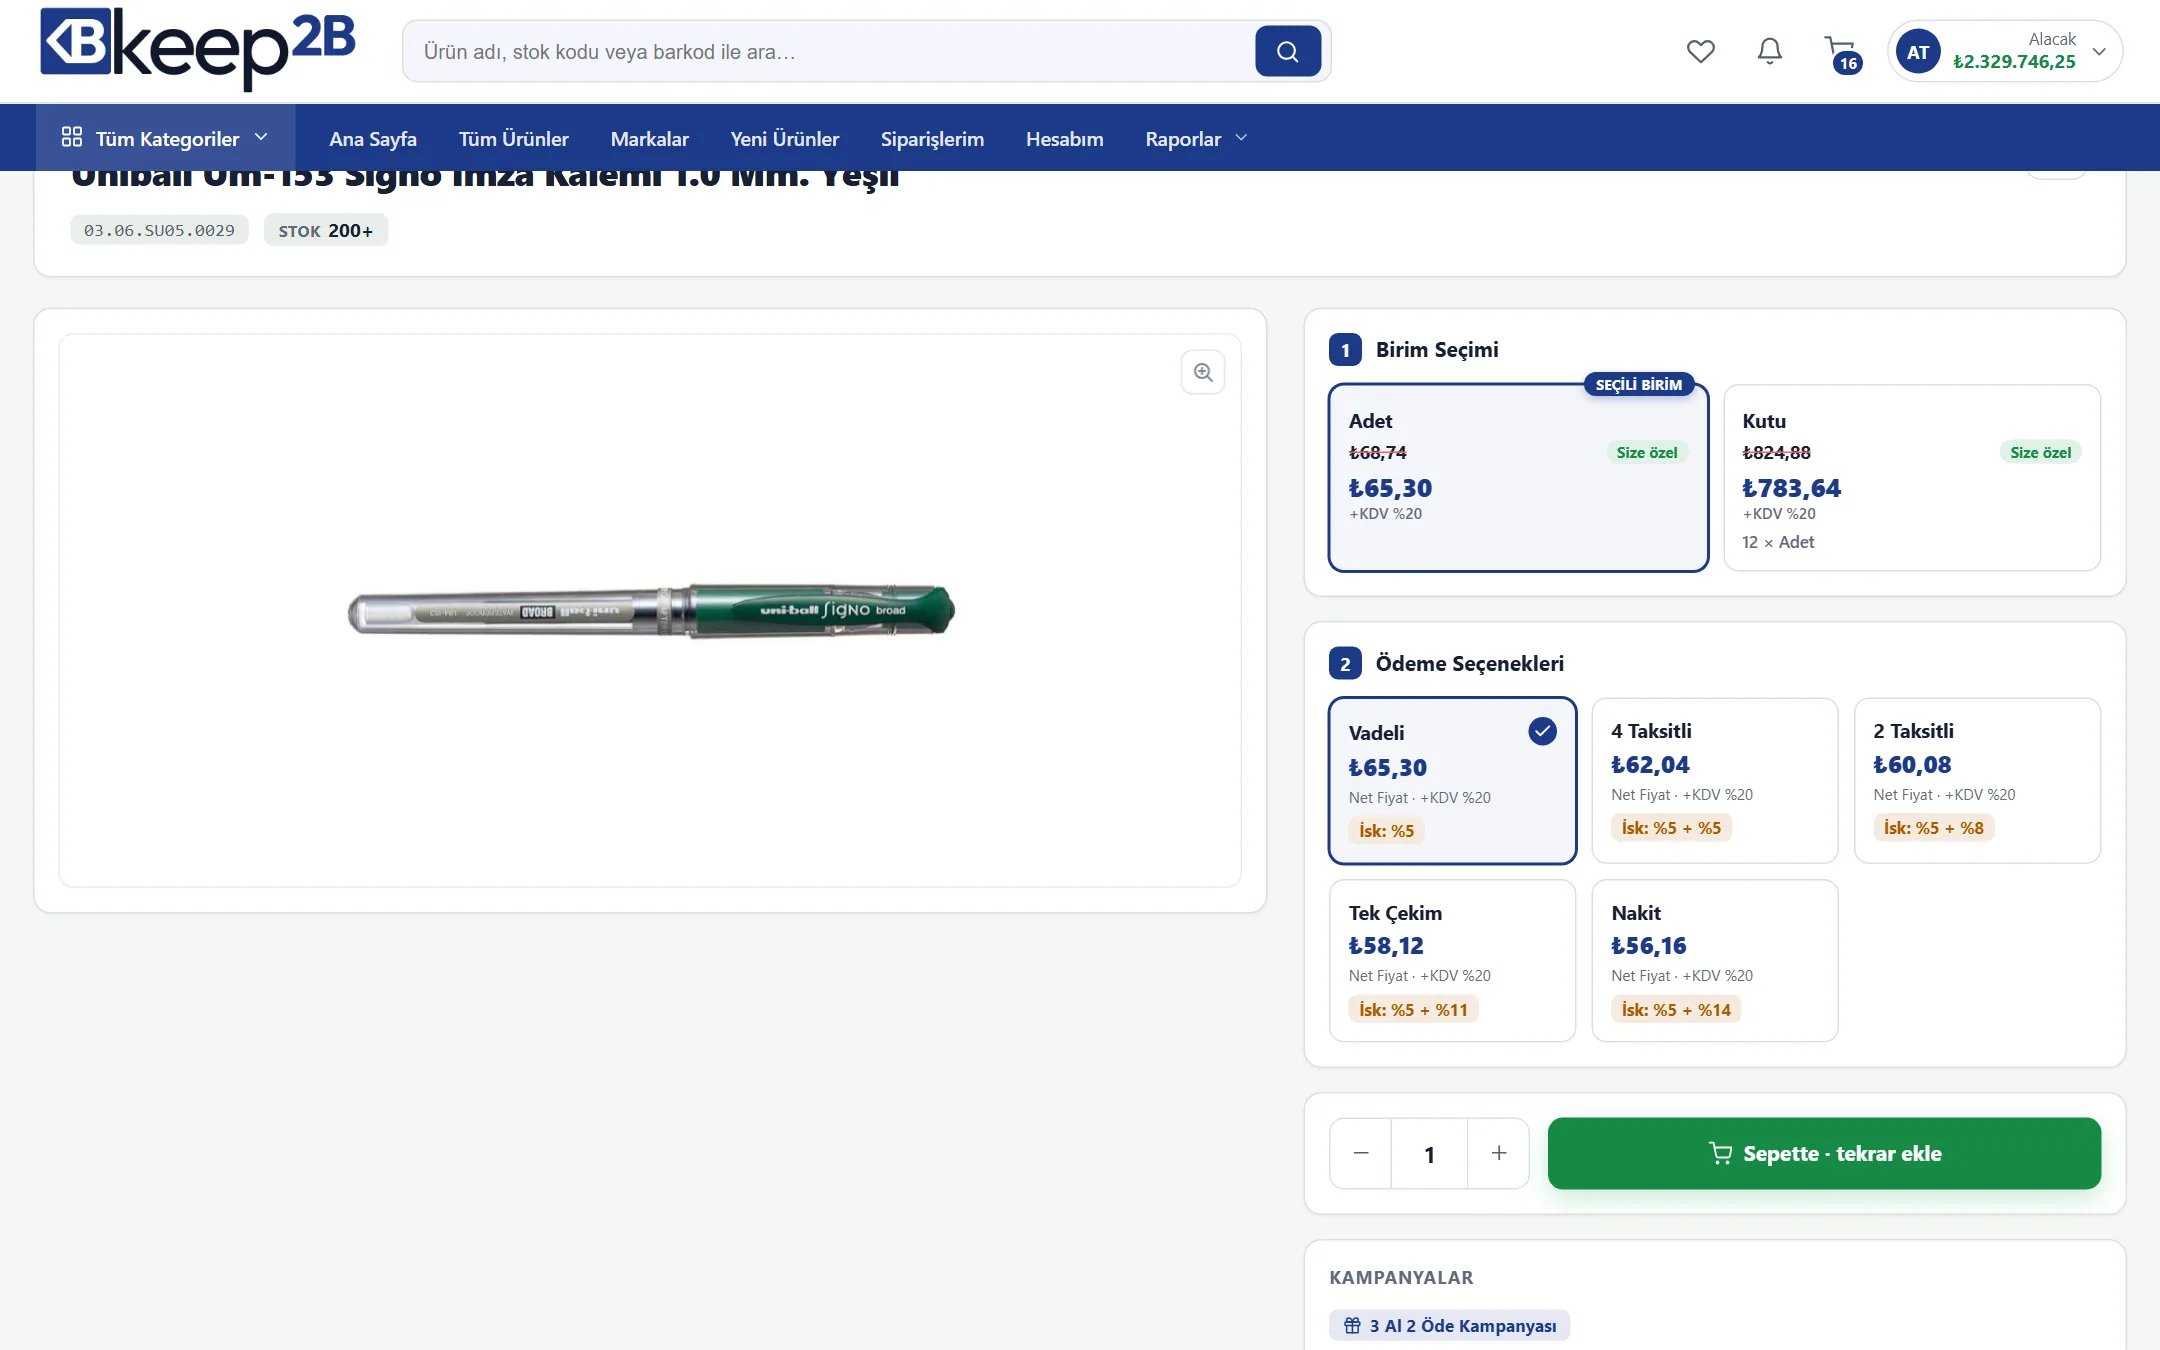
Task: Open Markalar menu item
Action: click(649, 138)
